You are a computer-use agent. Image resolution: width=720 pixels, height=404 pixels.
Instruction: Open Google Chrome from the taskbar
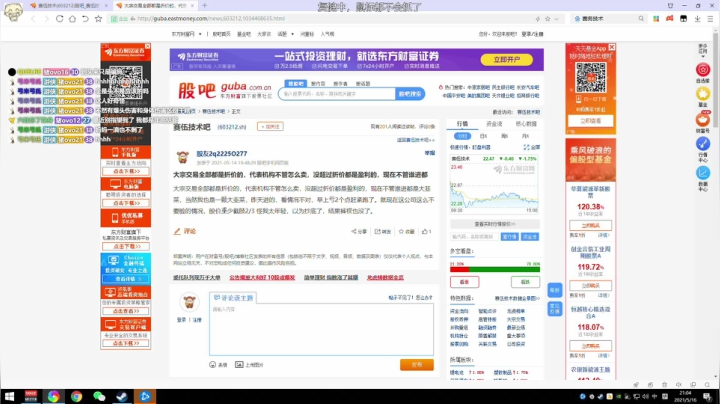click(x=76, y=396)
